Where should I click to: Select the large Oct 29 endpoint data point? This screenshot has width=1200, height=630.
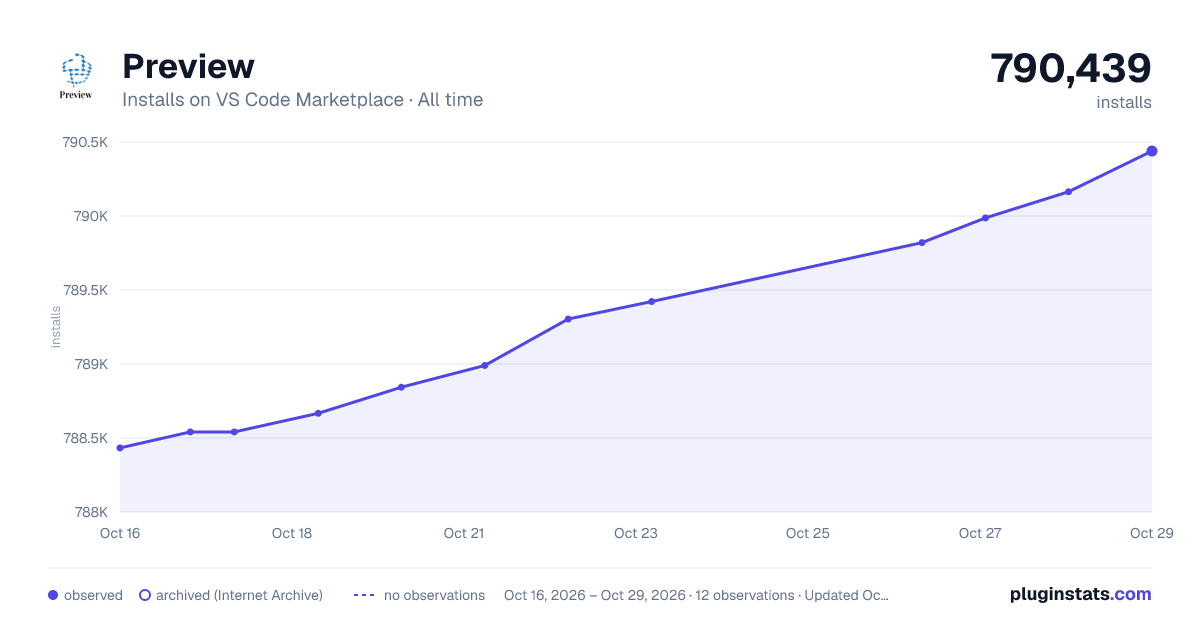(x=1152, y=151)
